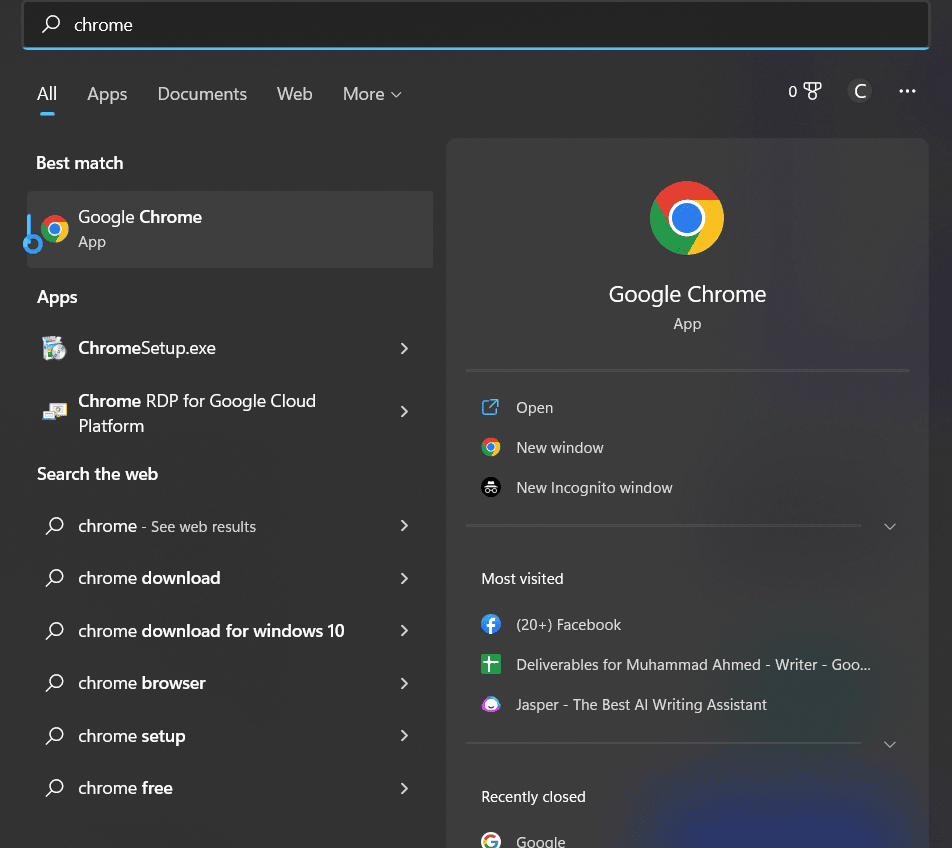The width and height of the screenshot is (952, 848).
Task: Expand arrow for Chrome RDP result
Action: pos(404,412)
